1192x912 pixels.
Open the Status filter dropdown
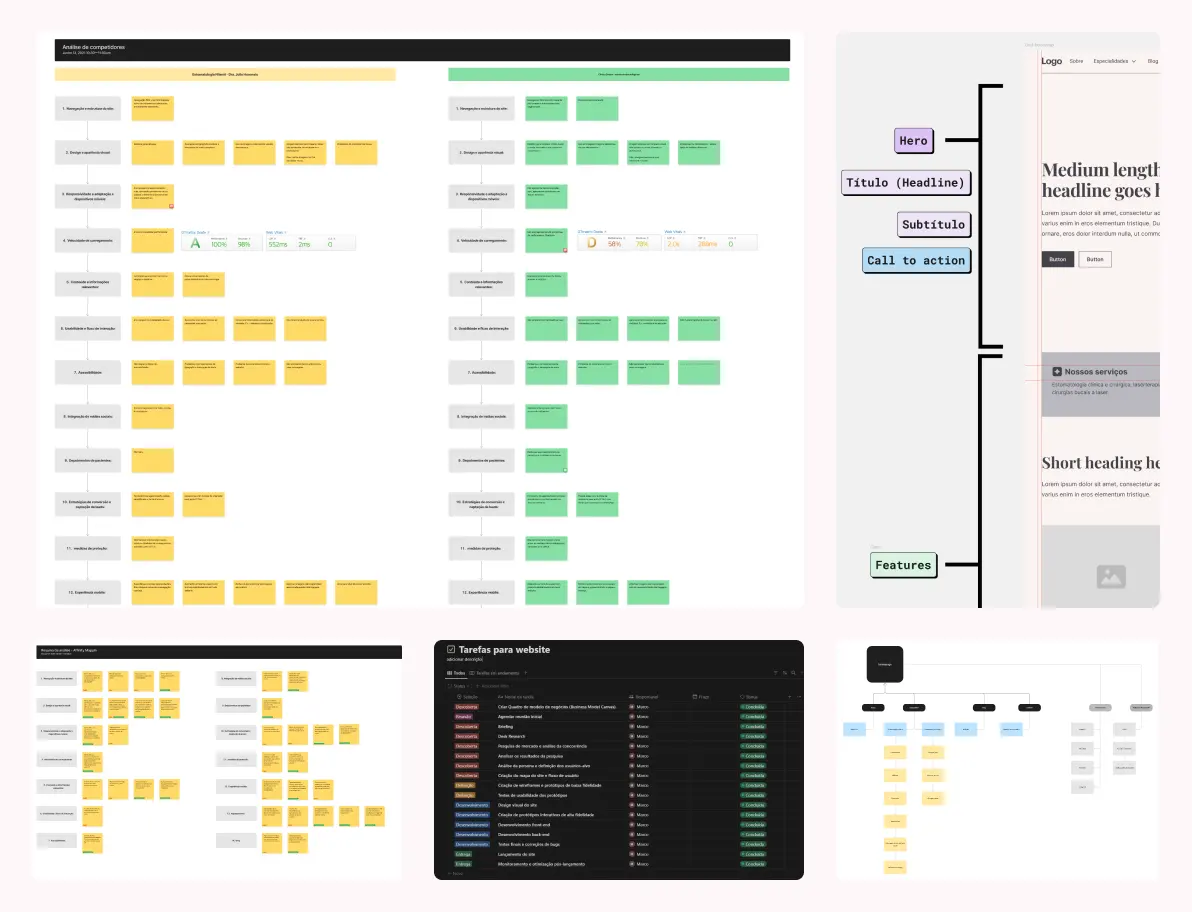coord(461,686)
